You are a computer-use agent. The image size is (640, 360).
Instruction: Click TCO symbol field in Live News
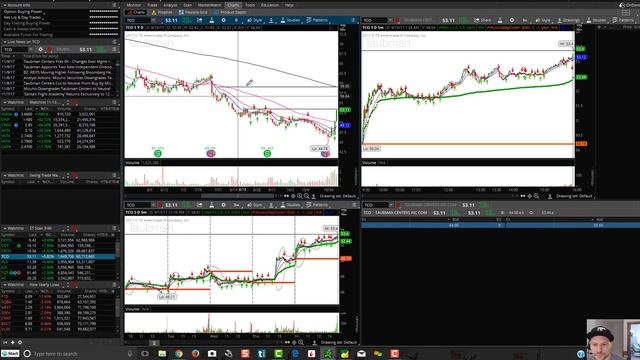[x=16, y=49]
